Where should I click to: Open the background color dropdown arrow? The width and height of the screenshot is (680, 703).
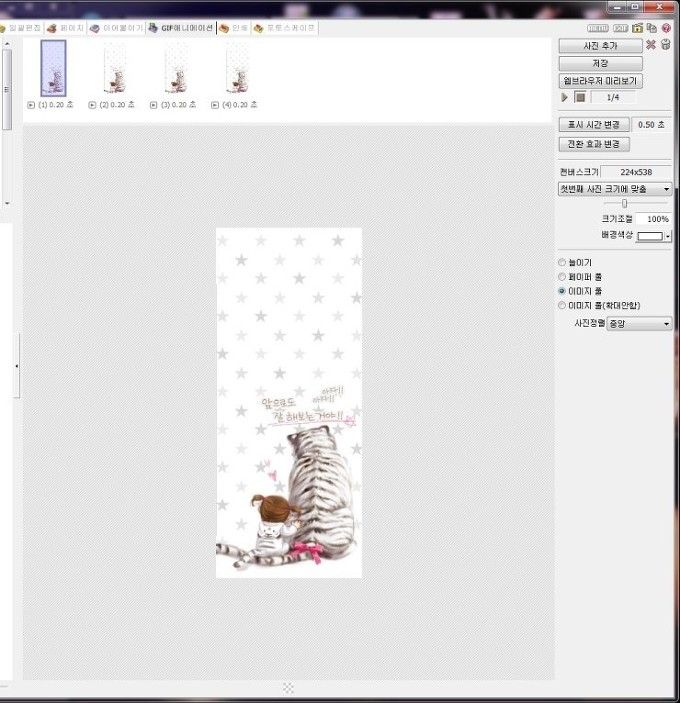[668, 236]
